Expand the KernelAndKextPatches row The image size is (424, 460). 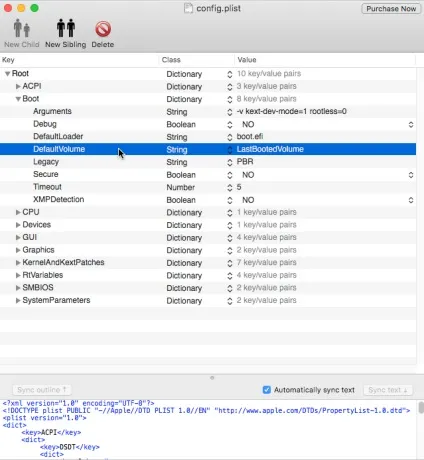click(x=18, y=263)
